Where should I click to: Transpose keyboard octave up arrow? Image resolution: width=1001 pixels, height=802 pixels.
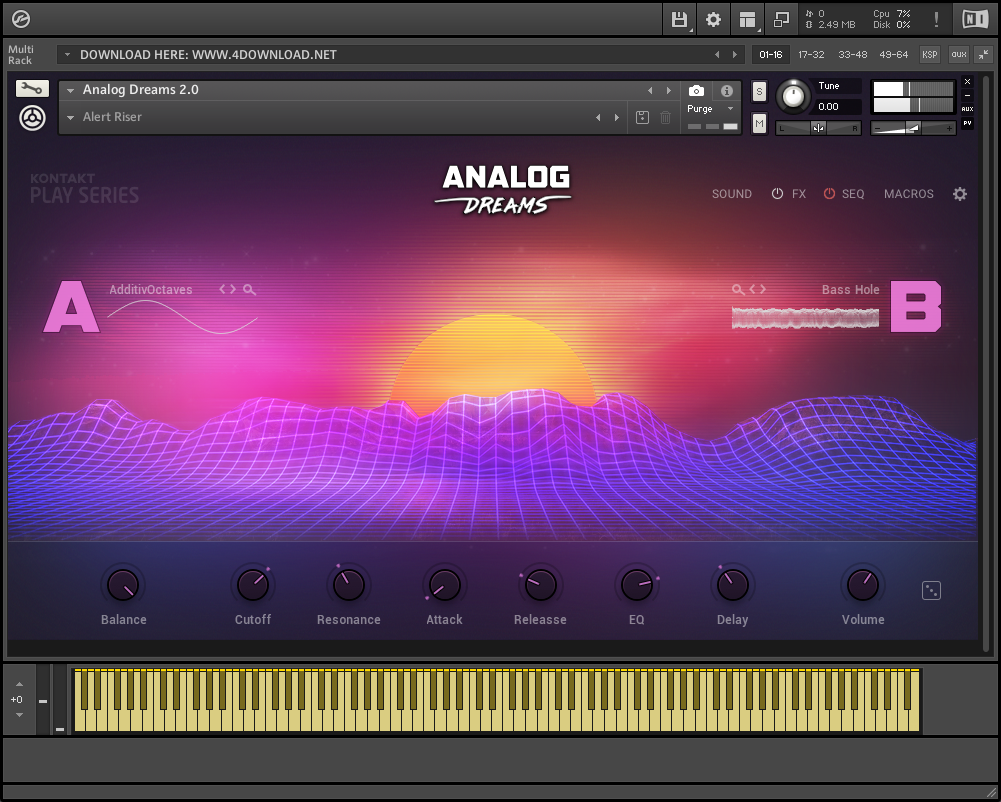(x=19, y=685)
